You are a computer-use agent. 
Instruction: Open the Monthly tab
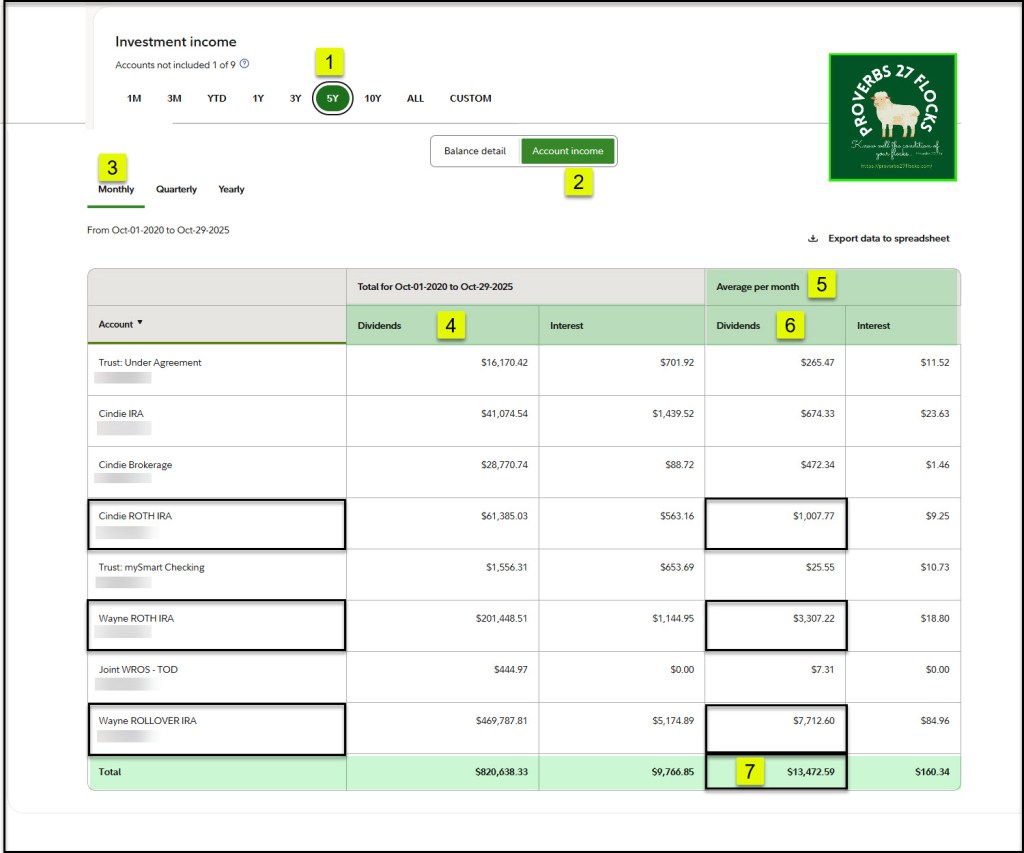(116, 189)
